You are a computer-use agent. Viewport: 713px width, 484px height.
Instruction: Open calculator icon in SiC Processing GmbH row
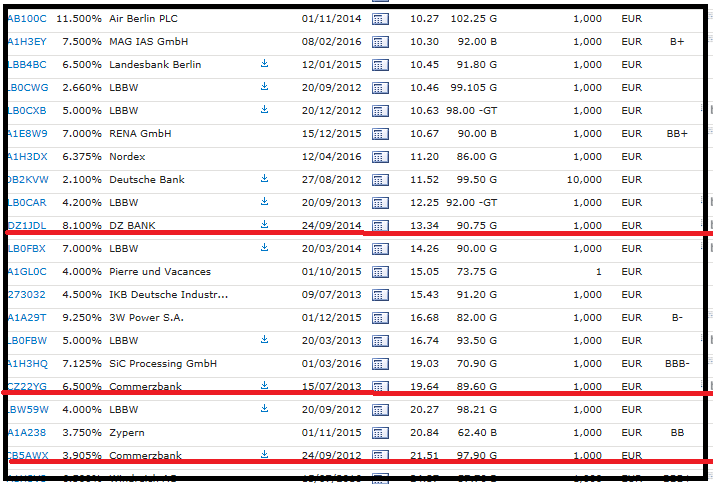pyautogui.click(x=380, y=364)
